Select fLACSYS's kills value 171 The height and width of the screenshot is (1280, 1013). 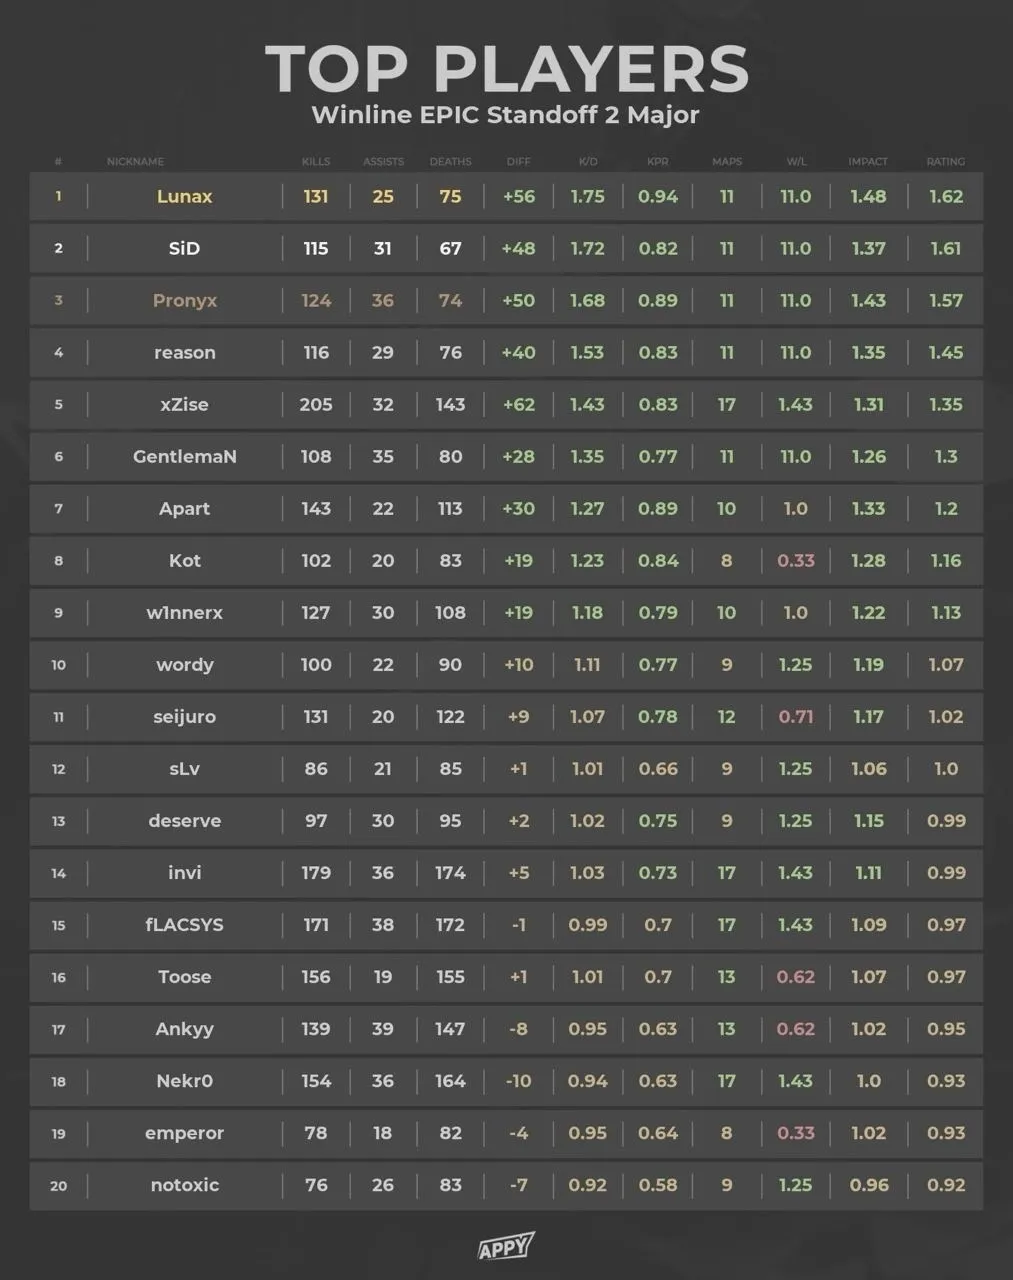click(316, 925)
